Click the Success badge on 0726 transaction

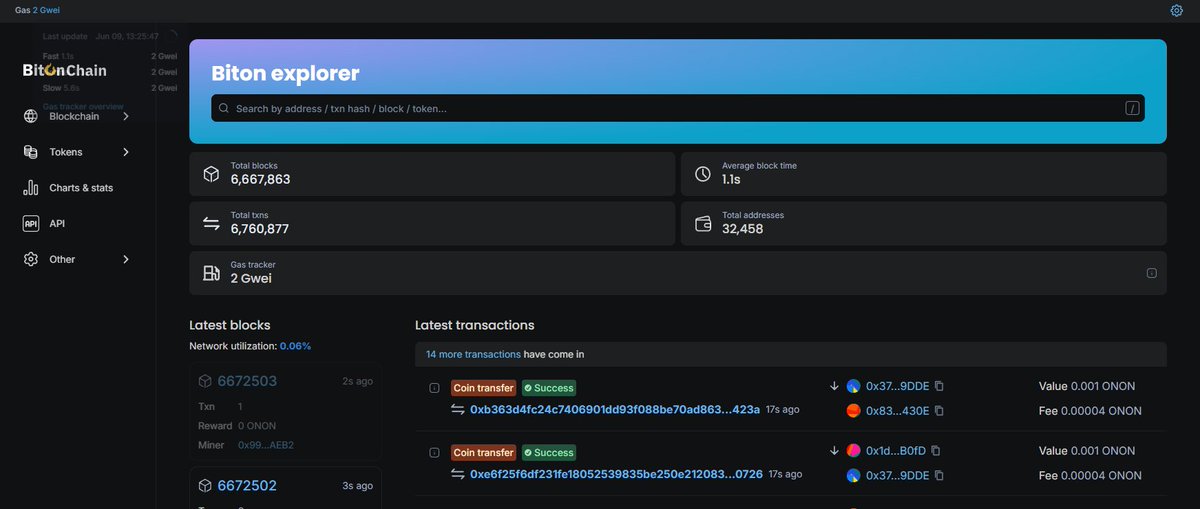[549, 453]
